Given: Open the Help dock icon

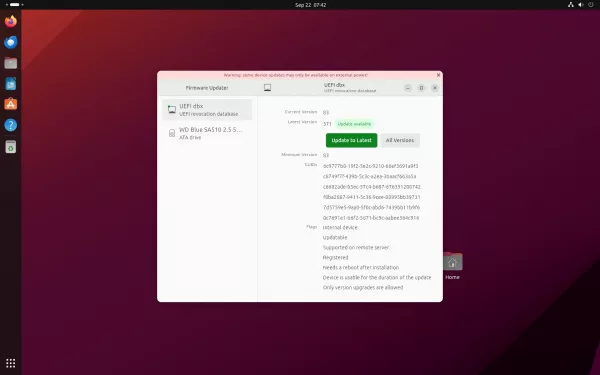Looking at the screenshot, I should [11, 125].
